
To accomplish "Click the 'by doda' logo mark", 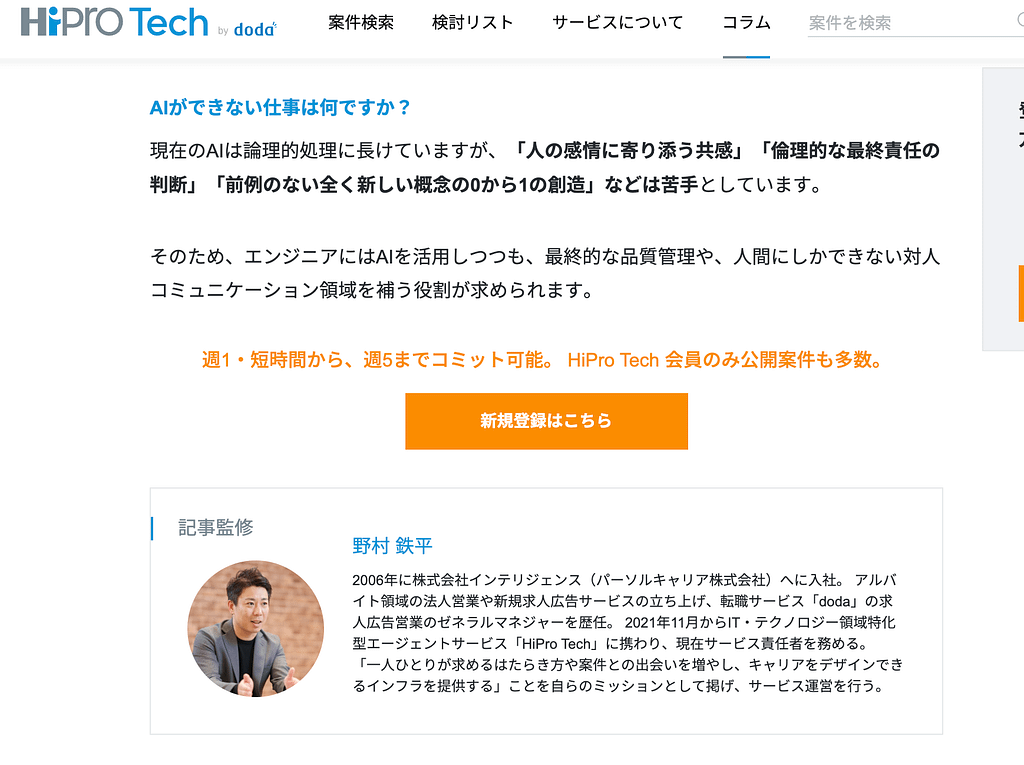I will [248, 29].
